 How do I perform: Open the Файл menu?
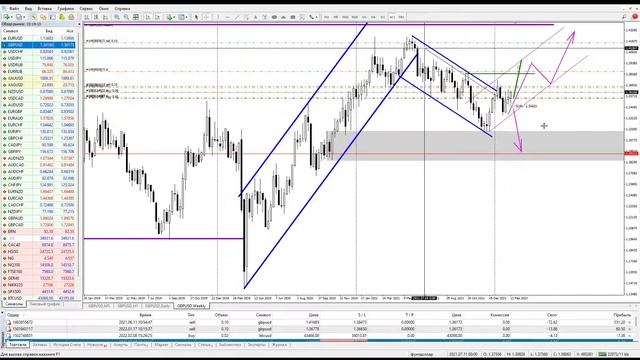click(14, 9)
